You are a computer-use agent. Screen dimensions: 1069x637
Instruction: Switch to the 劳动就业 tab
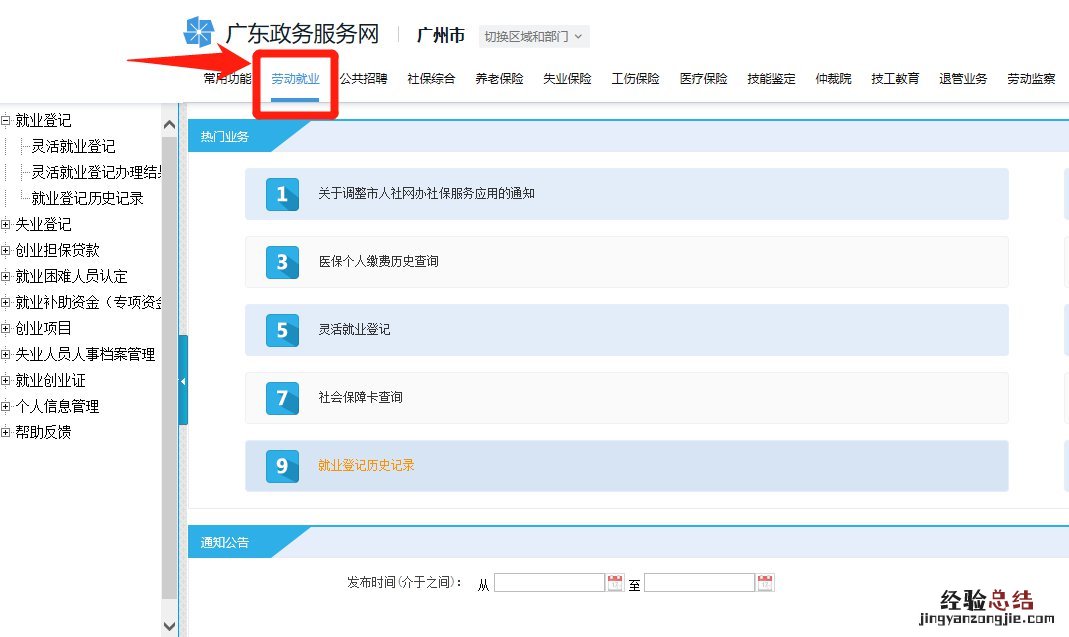click(x=295, y=78)
